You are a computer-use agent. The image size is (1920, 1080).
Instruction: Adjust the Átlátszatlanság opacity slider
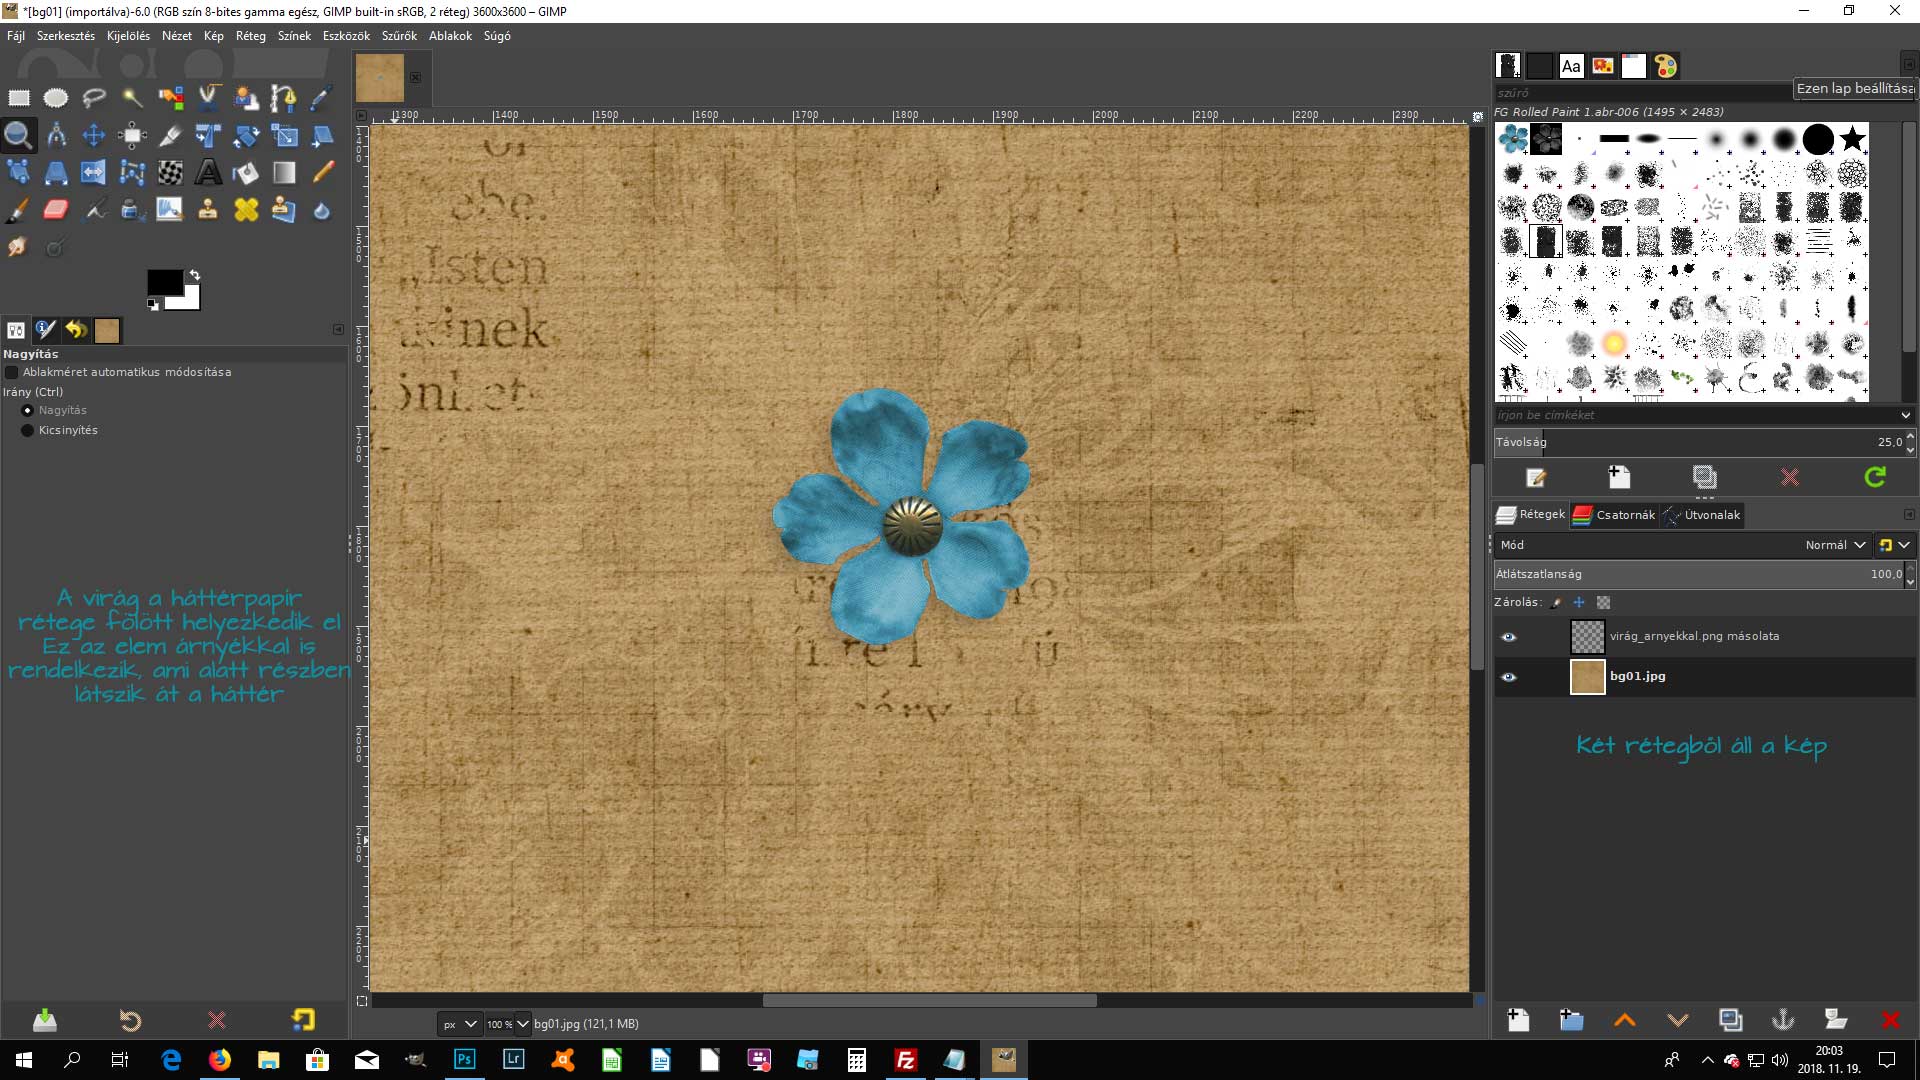coord(1690,574)
